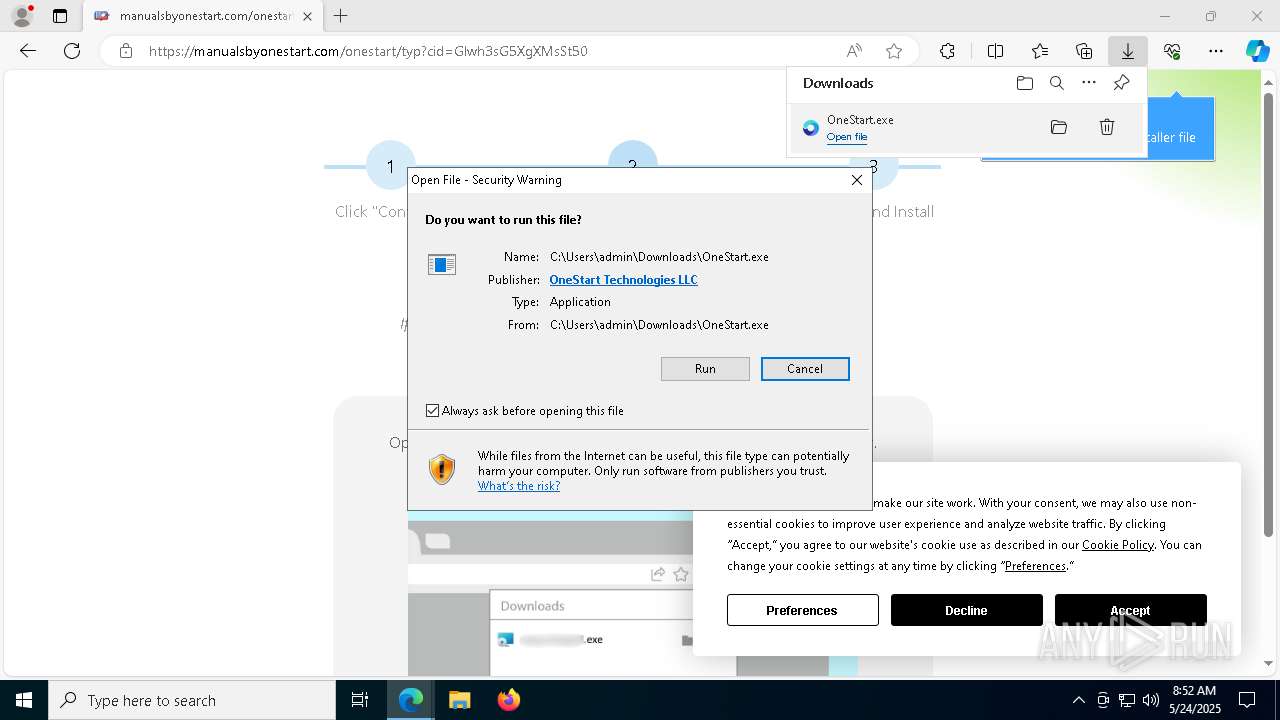This screenshot has width=1280, height=720.
Task: Click the page scrollbar down arrow
Action: (x=1269, y=663)
